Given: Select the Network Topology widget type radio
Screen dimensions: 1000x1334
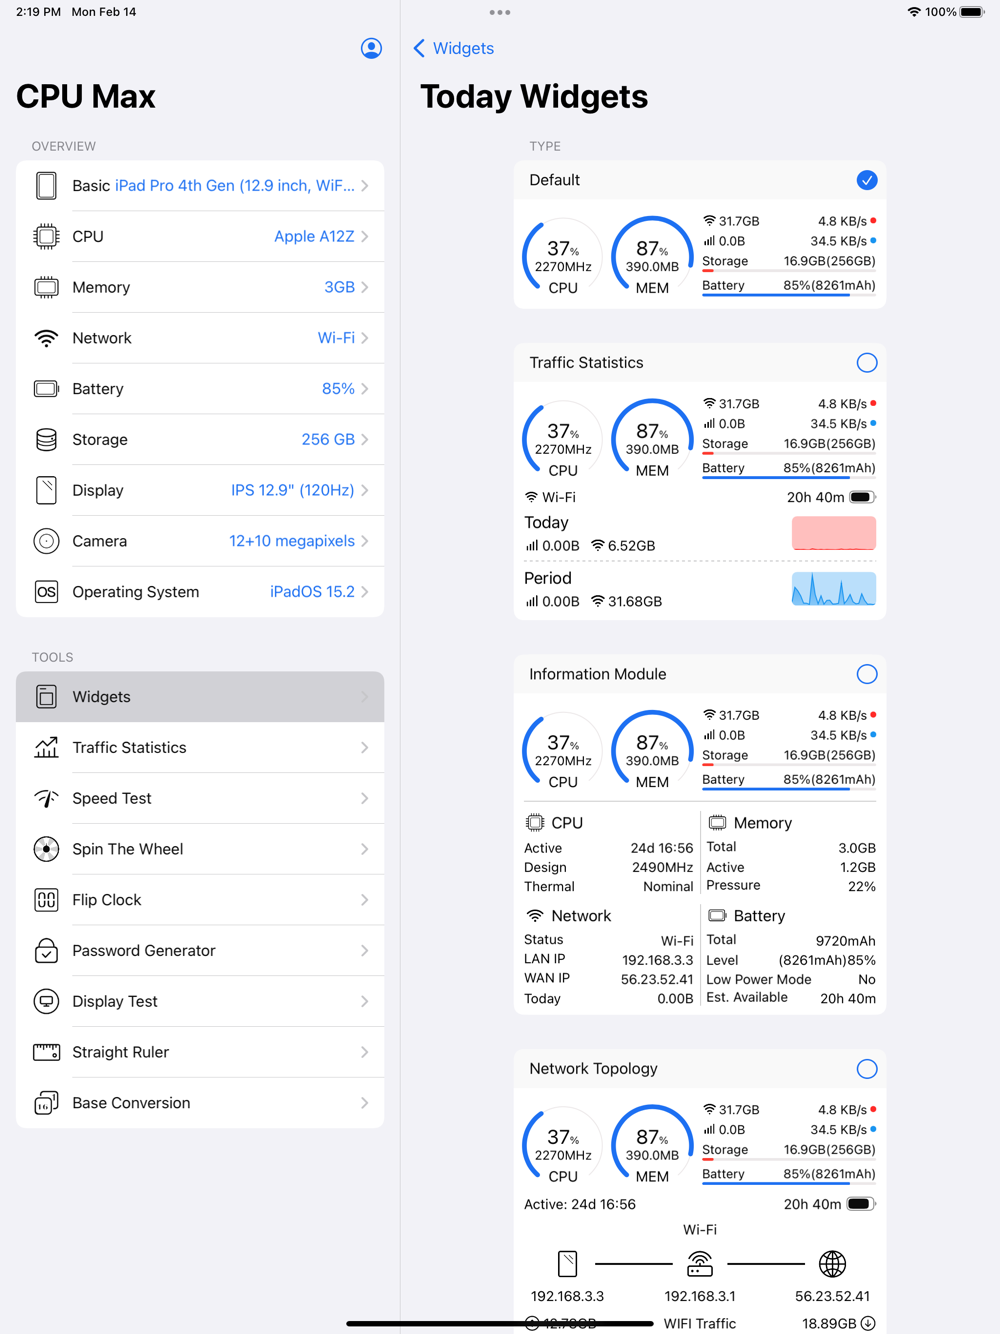Looking at the screenshot, I should tap(867, 1069).
